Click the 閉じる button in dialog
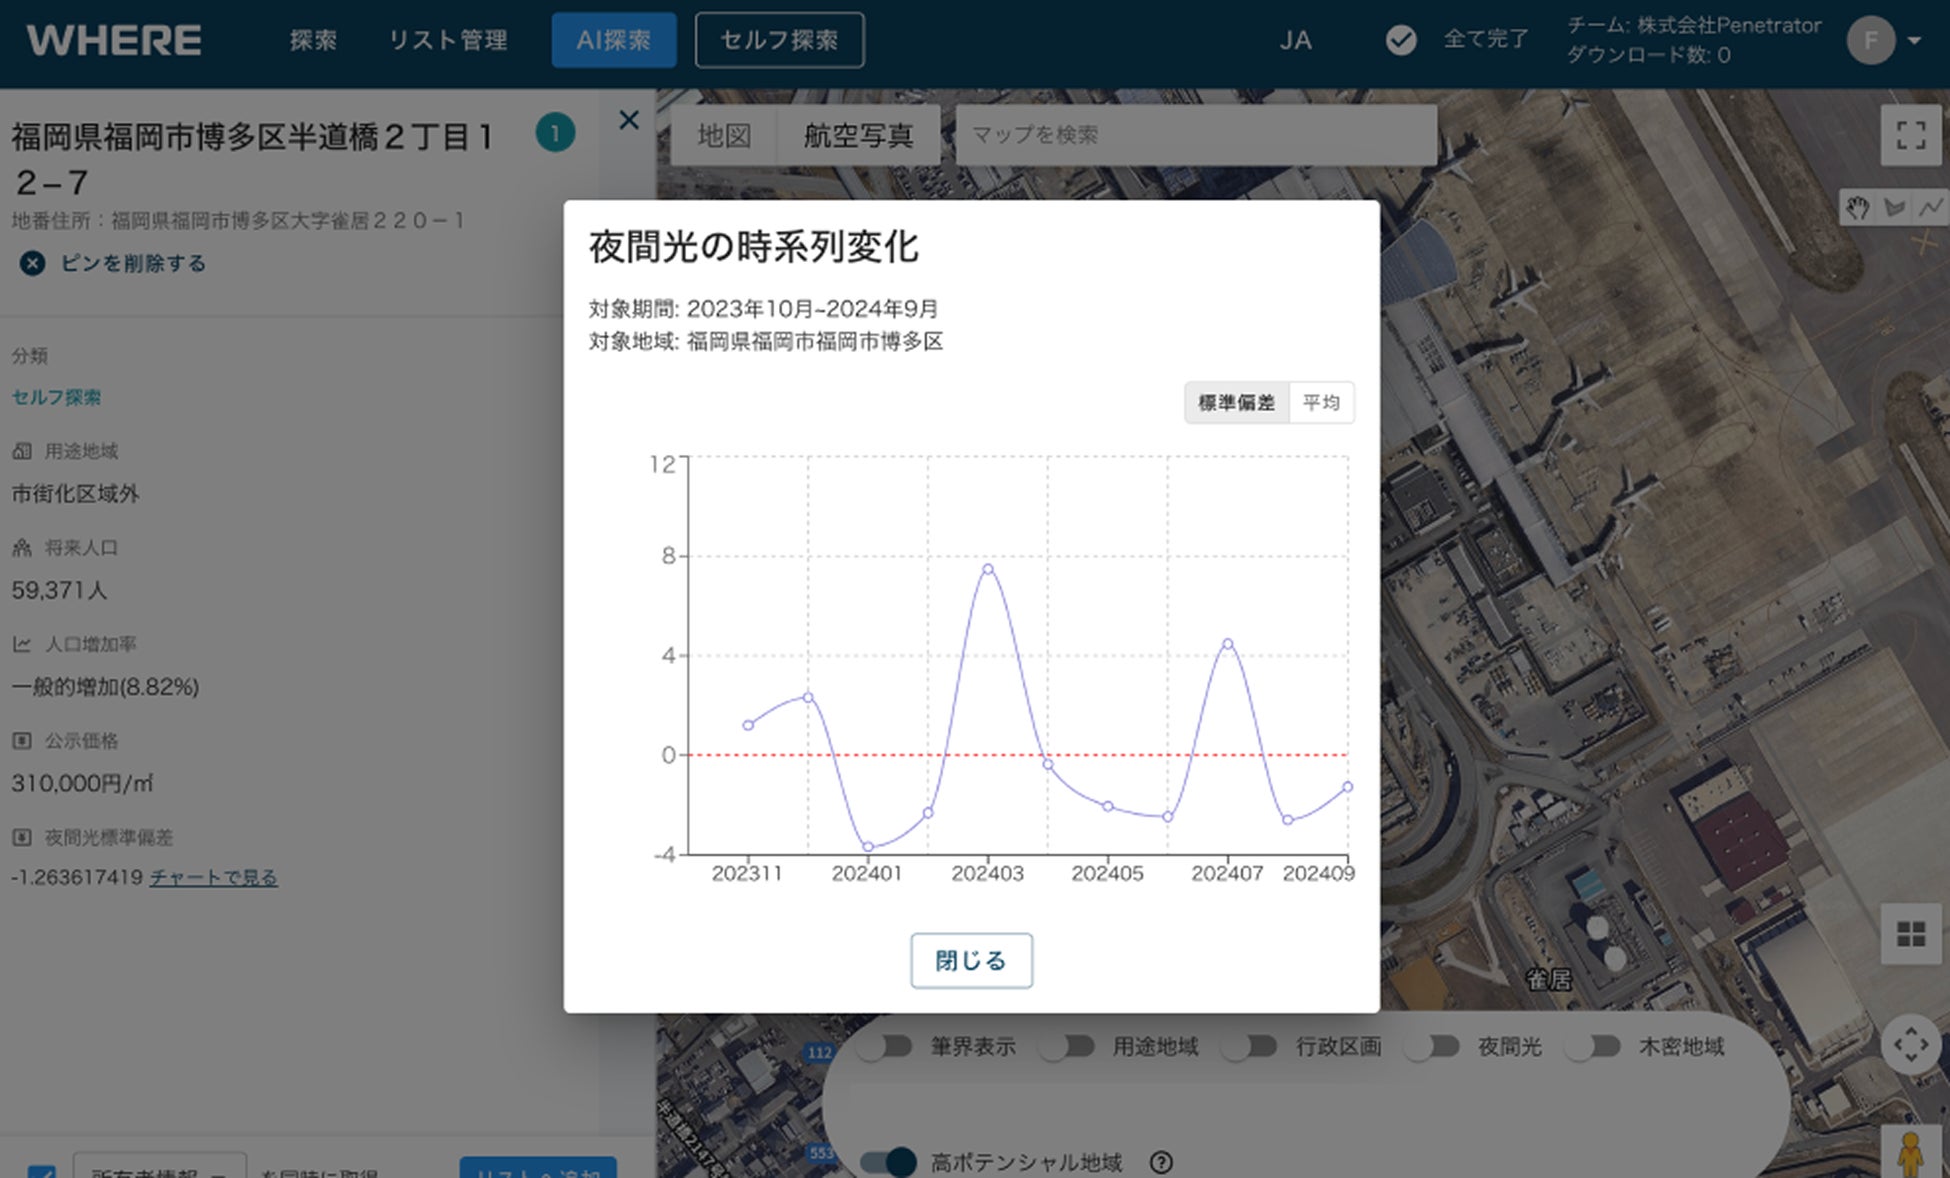1950x1178 pixels. 970,960
